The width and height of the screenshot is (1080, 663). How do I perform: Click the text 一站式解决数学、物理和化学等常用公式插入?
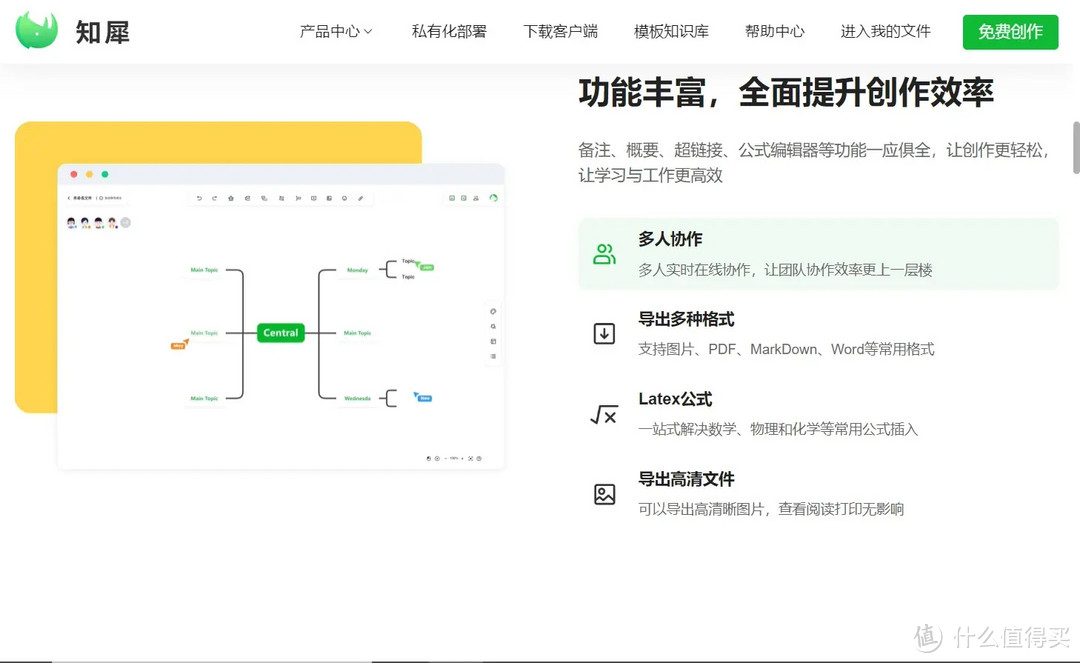(778, 429)
